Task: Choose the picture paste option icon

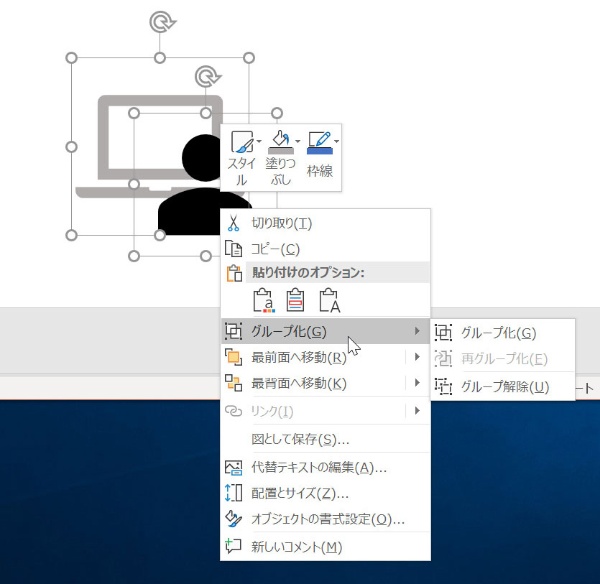Action: click(329, 299)
